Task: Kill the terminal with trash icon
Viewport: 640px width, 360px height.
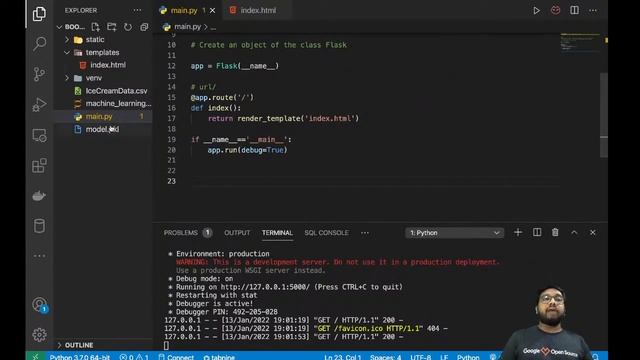Action: [x=555, y=232]
